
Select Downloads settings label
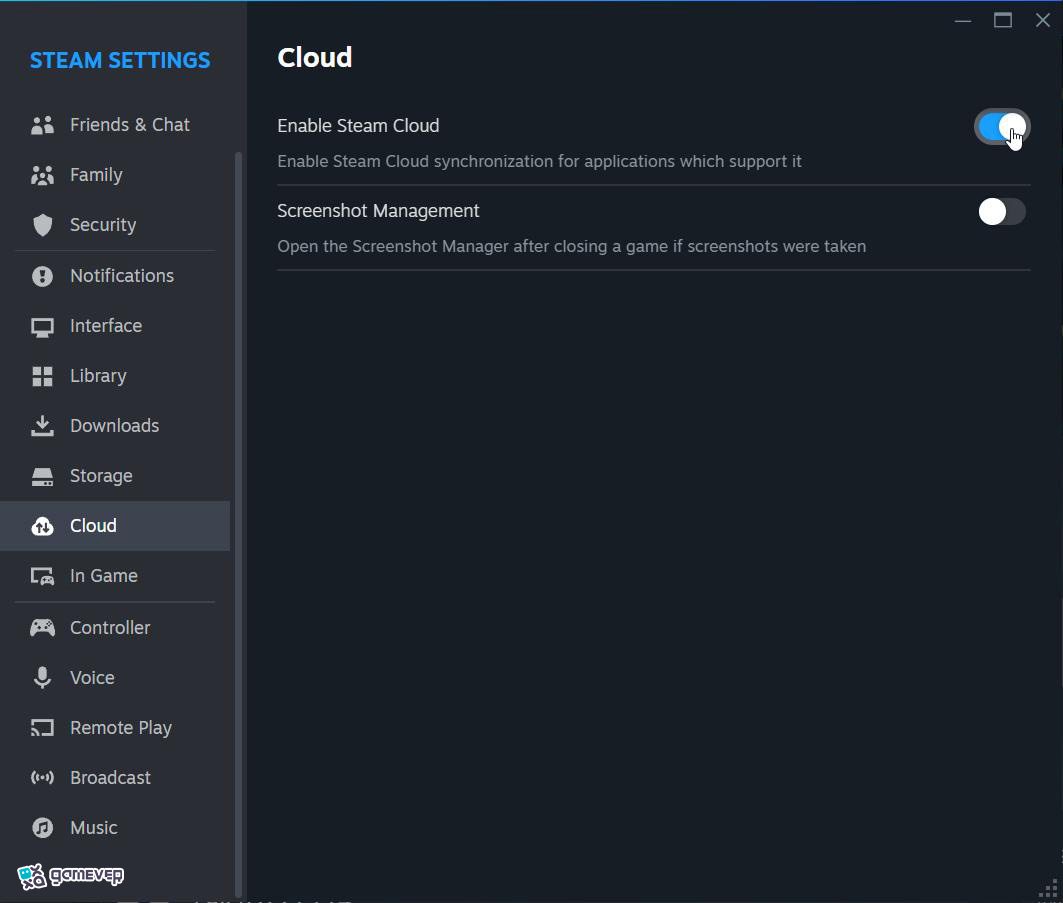(x=115, y=426)
